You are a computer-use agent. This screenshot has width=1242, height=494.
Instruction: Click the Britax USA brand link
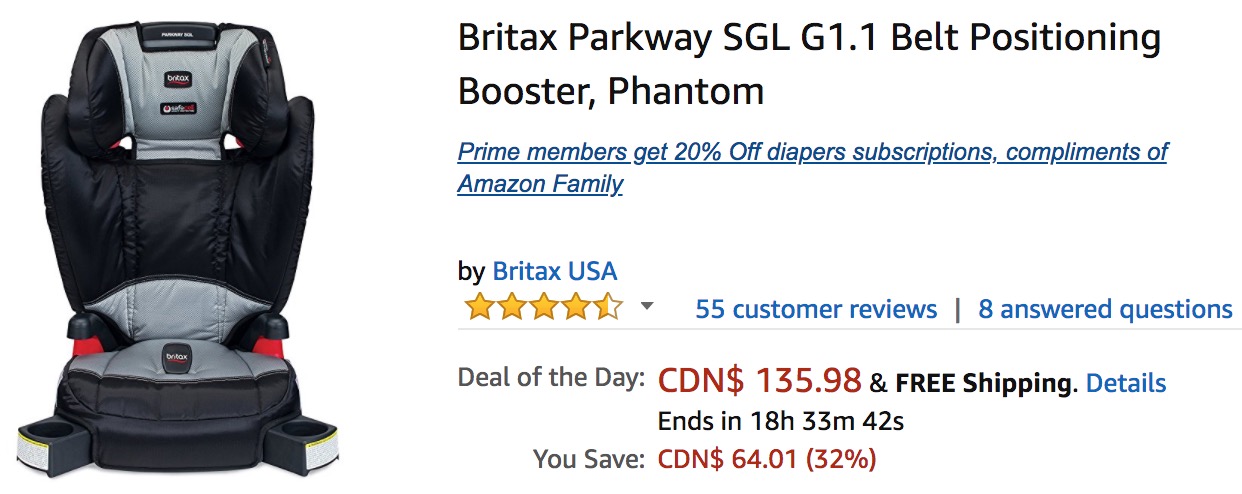(x=554, y=271)
